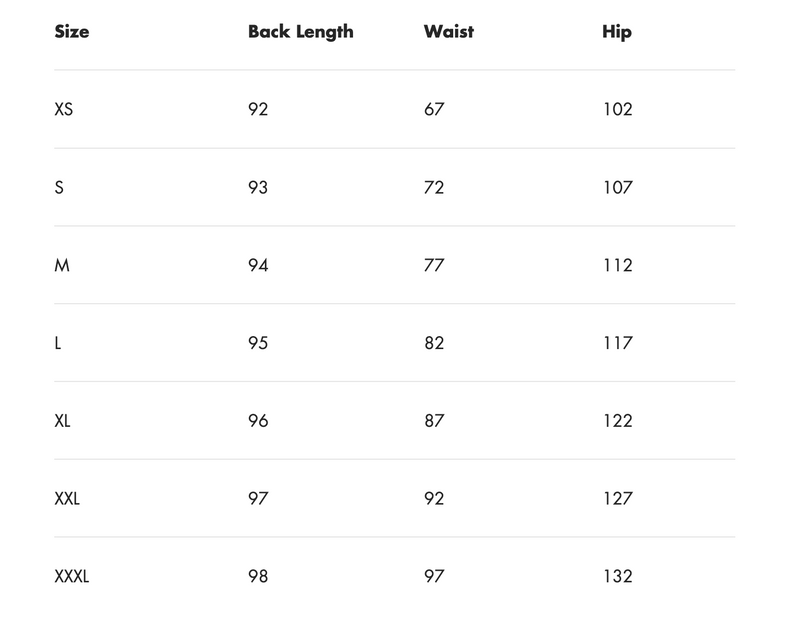Select the M size row label
The width and height of the screenshot is (800, 622).
click(x=62, y=265)
